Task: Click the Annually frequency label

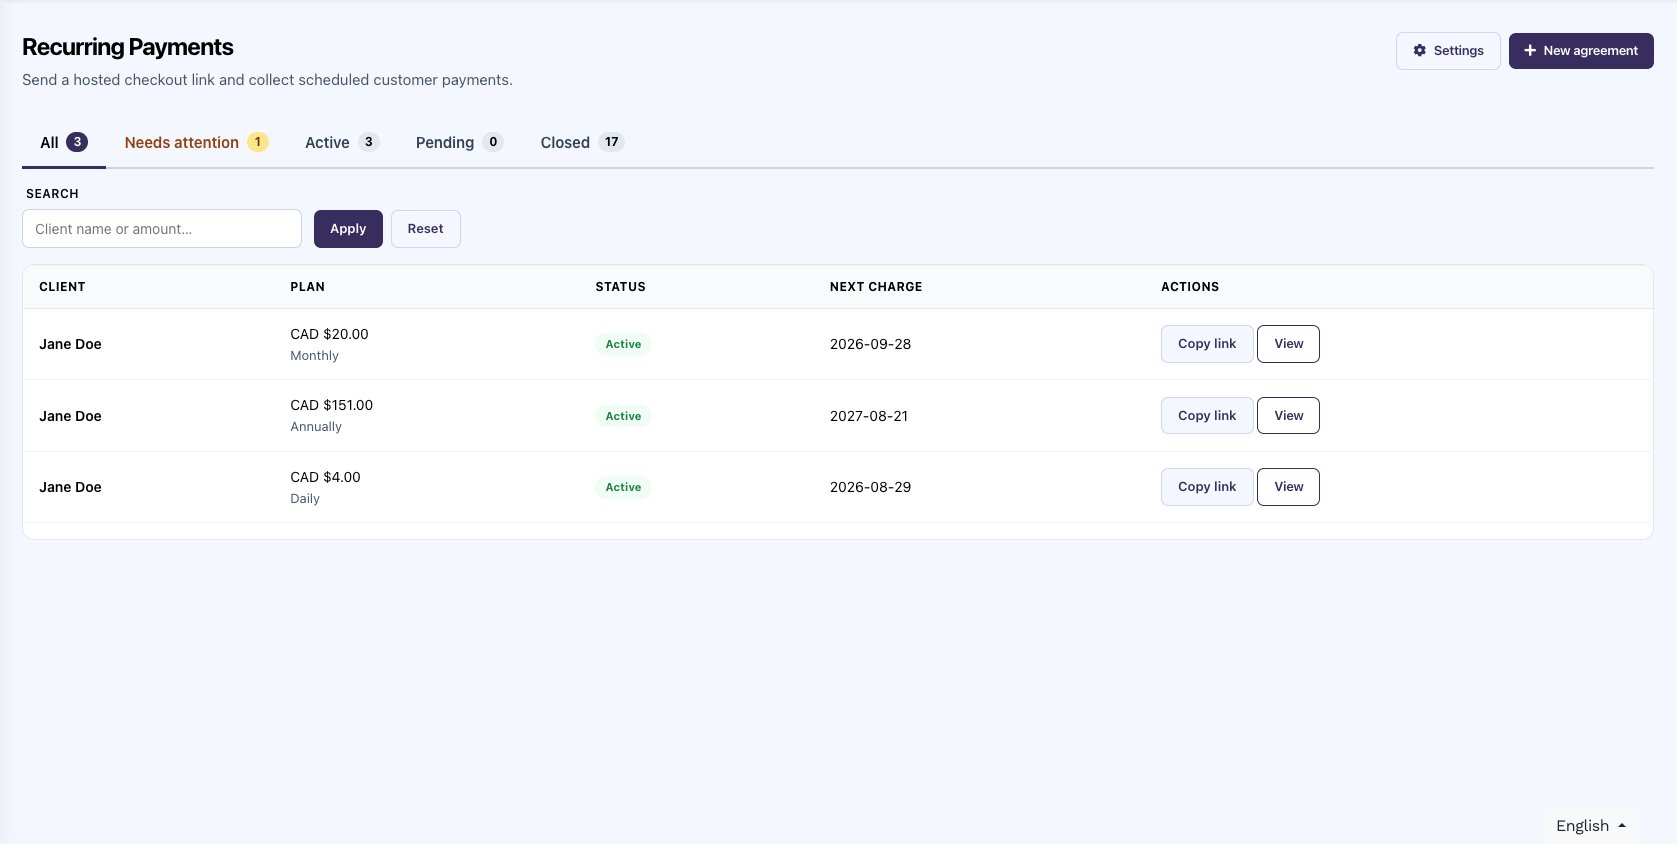Action: pyautogui.click(x=316, y=427)
